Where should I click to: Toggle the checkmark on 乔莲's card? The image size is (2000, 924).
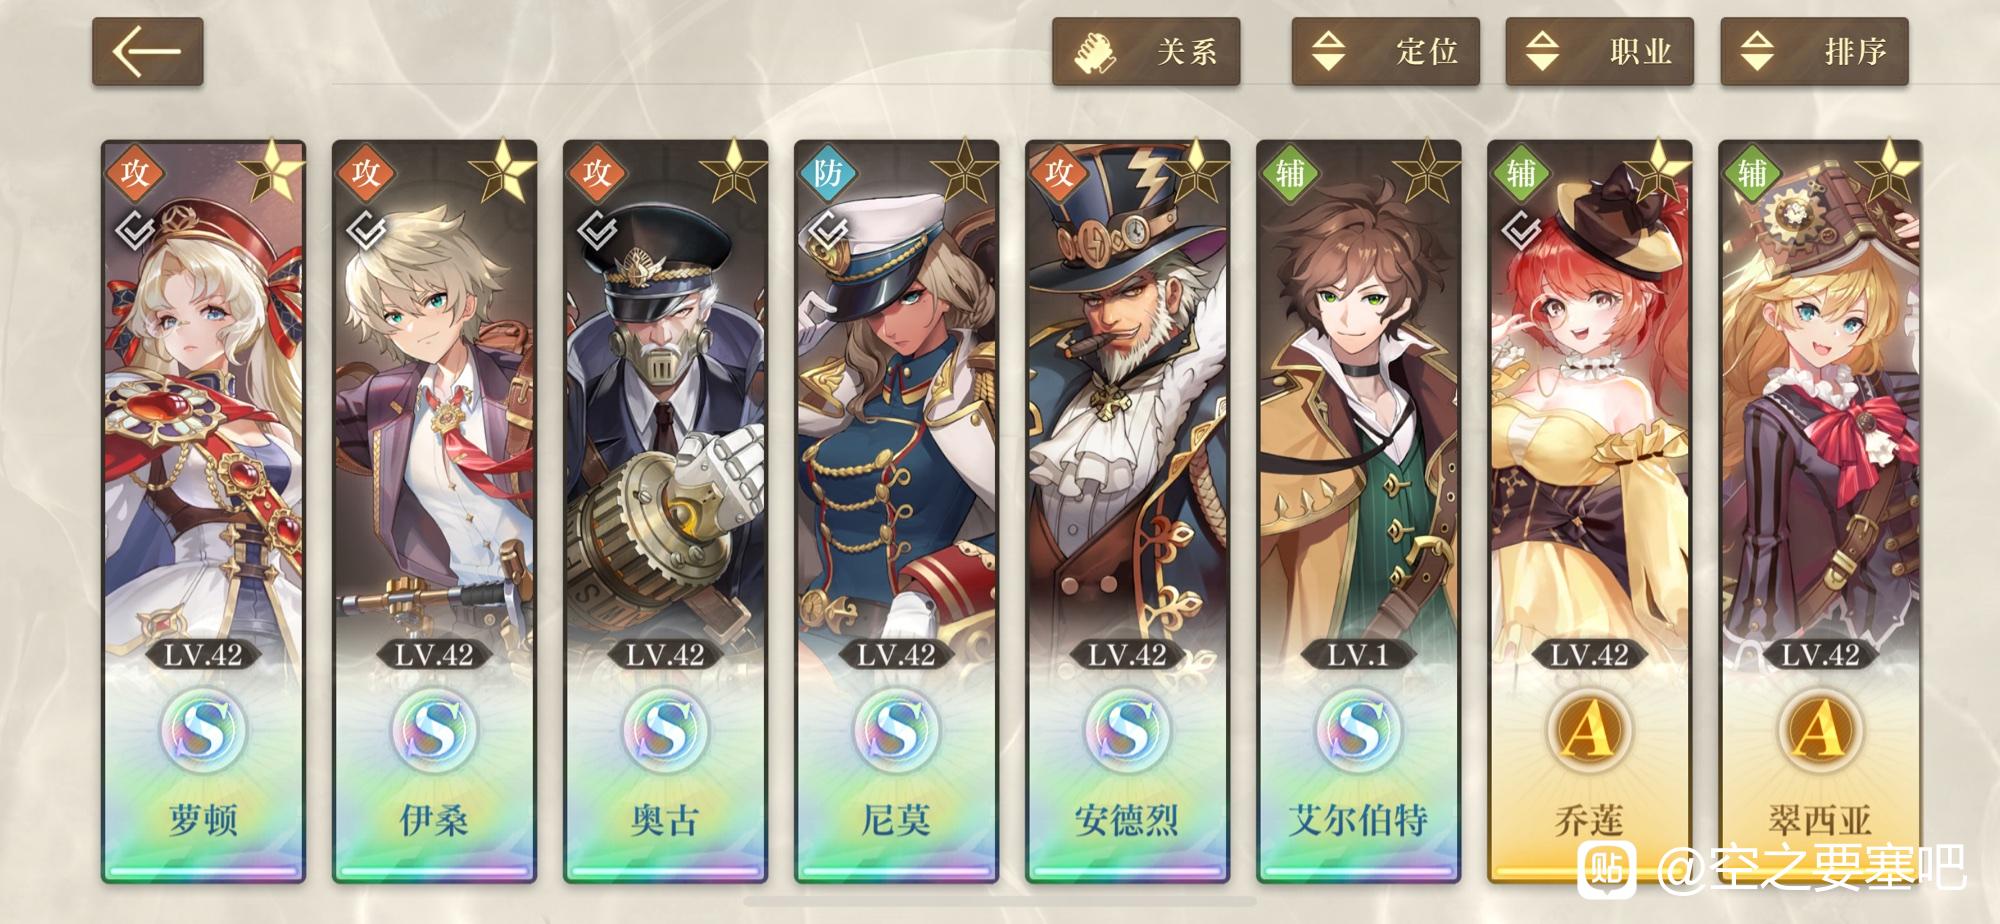(x=1521, y=230)
